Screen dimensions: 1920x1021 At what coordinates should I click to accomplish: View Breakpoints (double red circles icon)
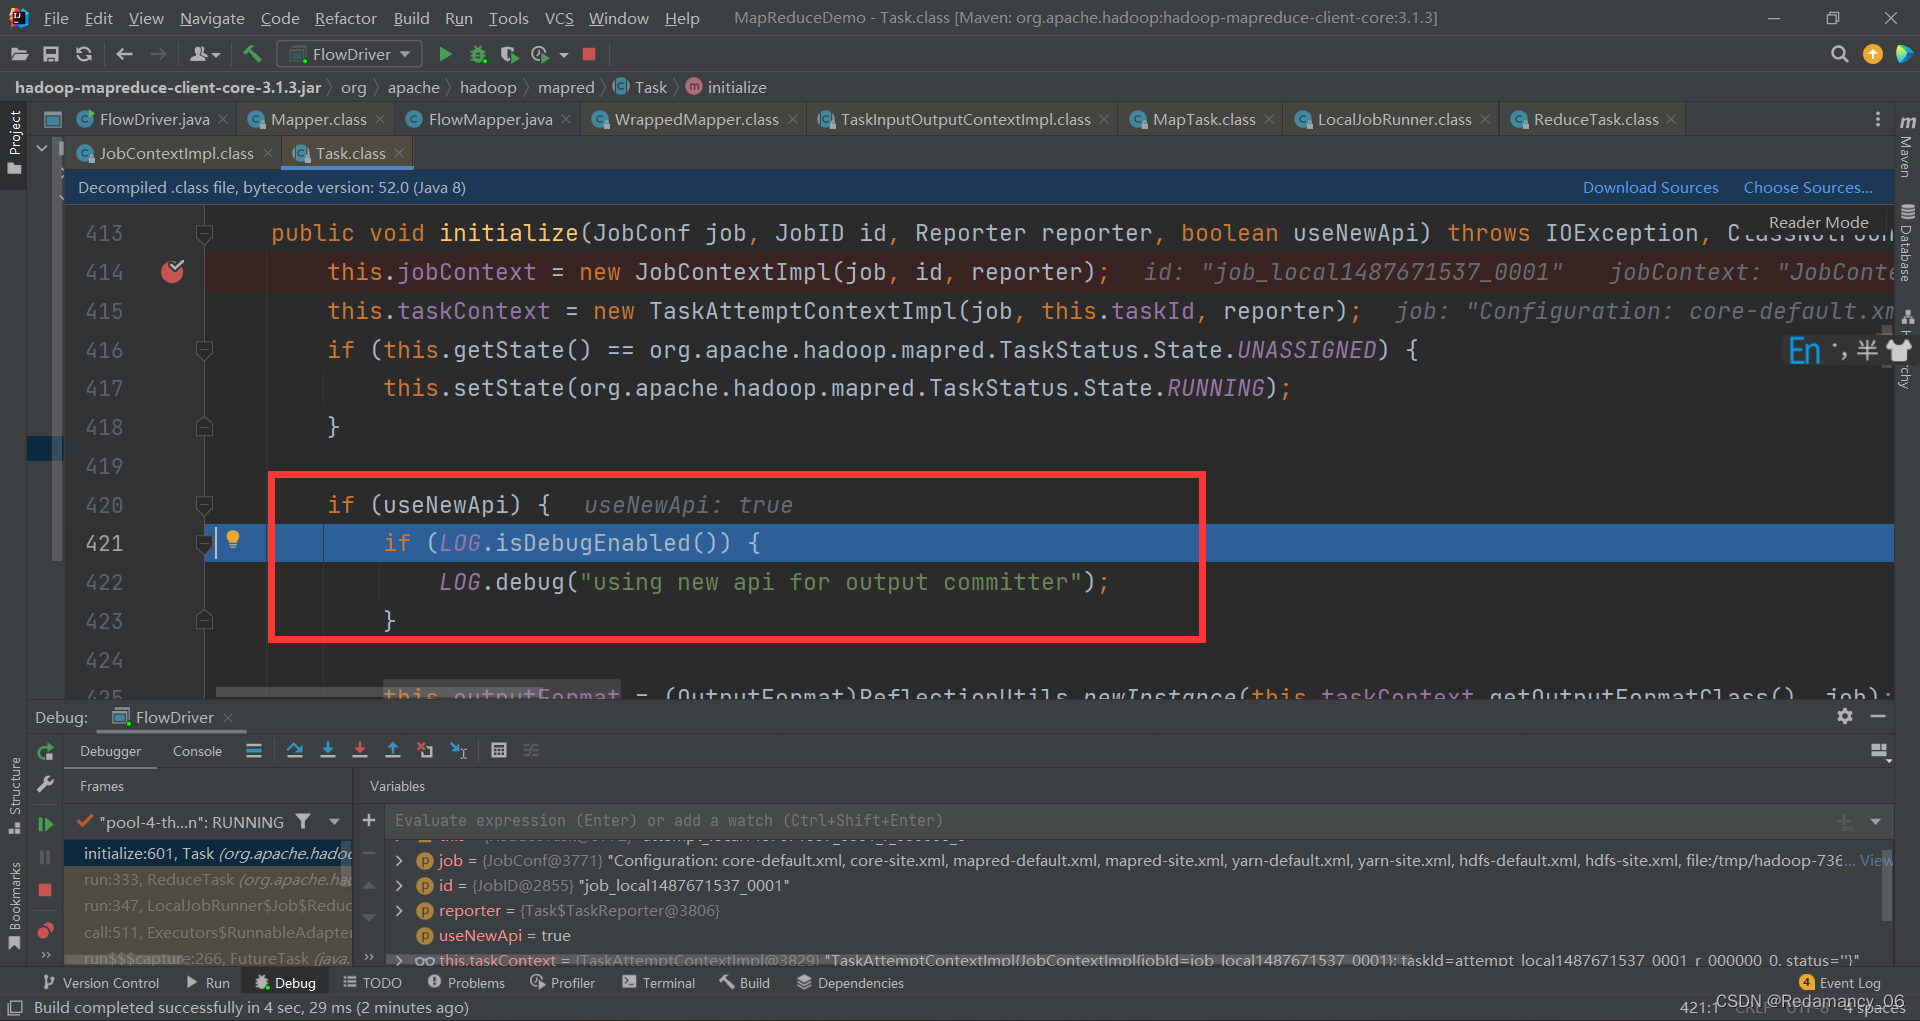pos(45,931)
